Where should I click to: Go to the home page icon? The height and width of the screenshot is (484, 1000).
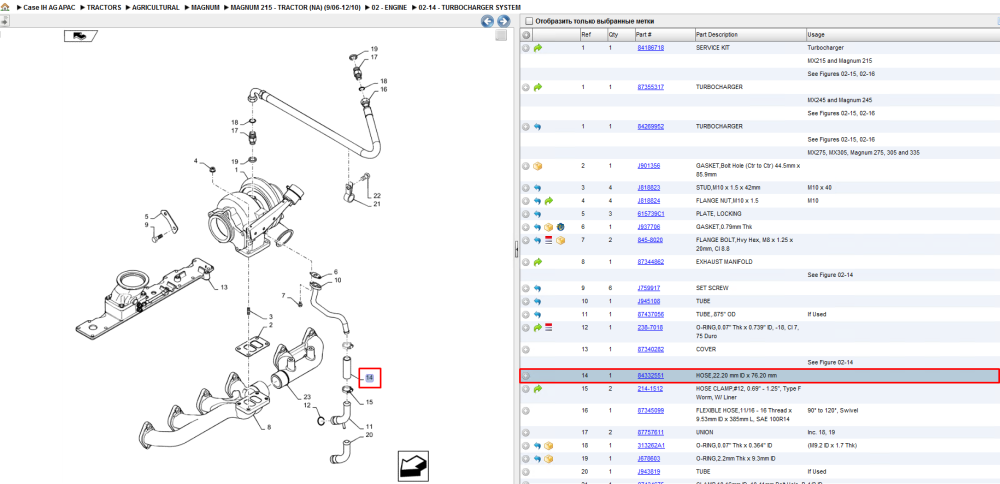(x=5, y=7)
